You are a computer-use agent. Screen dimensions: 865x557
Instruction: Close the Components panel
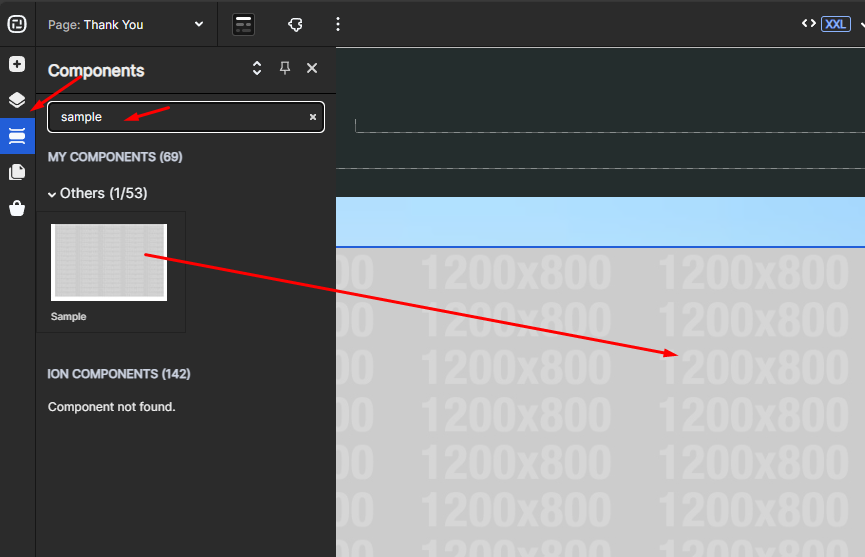(x=312, y=68)
